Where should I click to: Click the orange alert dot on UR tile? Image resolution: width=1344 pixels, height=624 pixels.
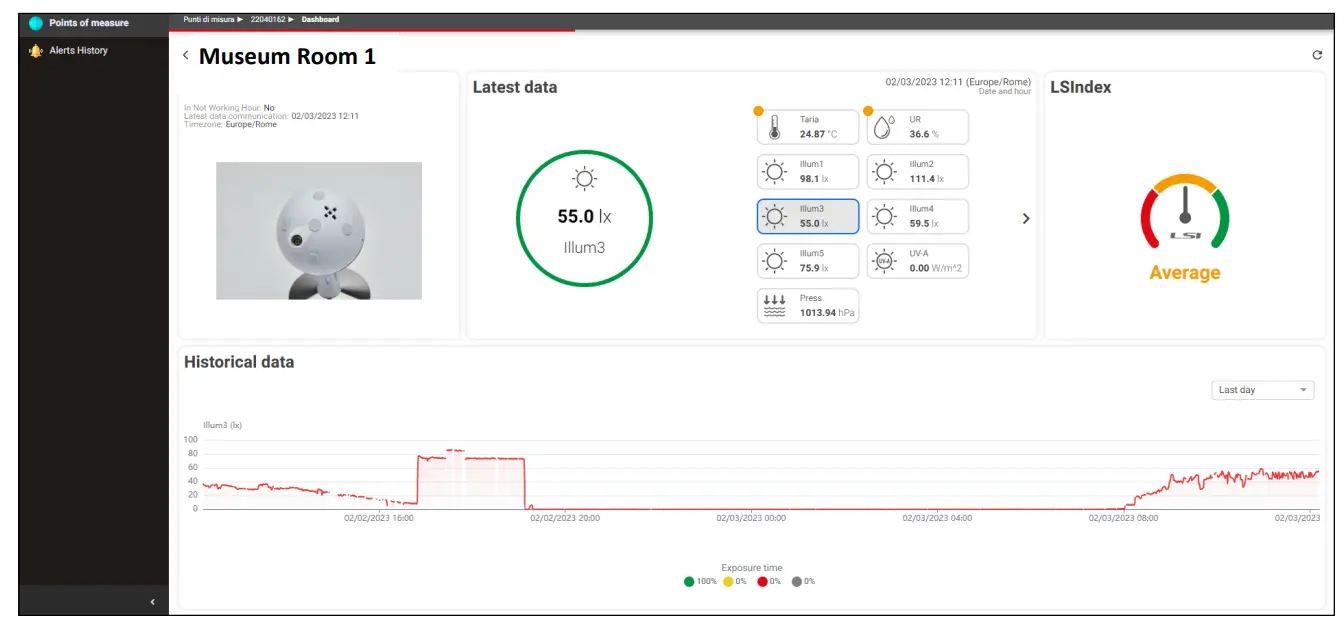click(868, 111)
